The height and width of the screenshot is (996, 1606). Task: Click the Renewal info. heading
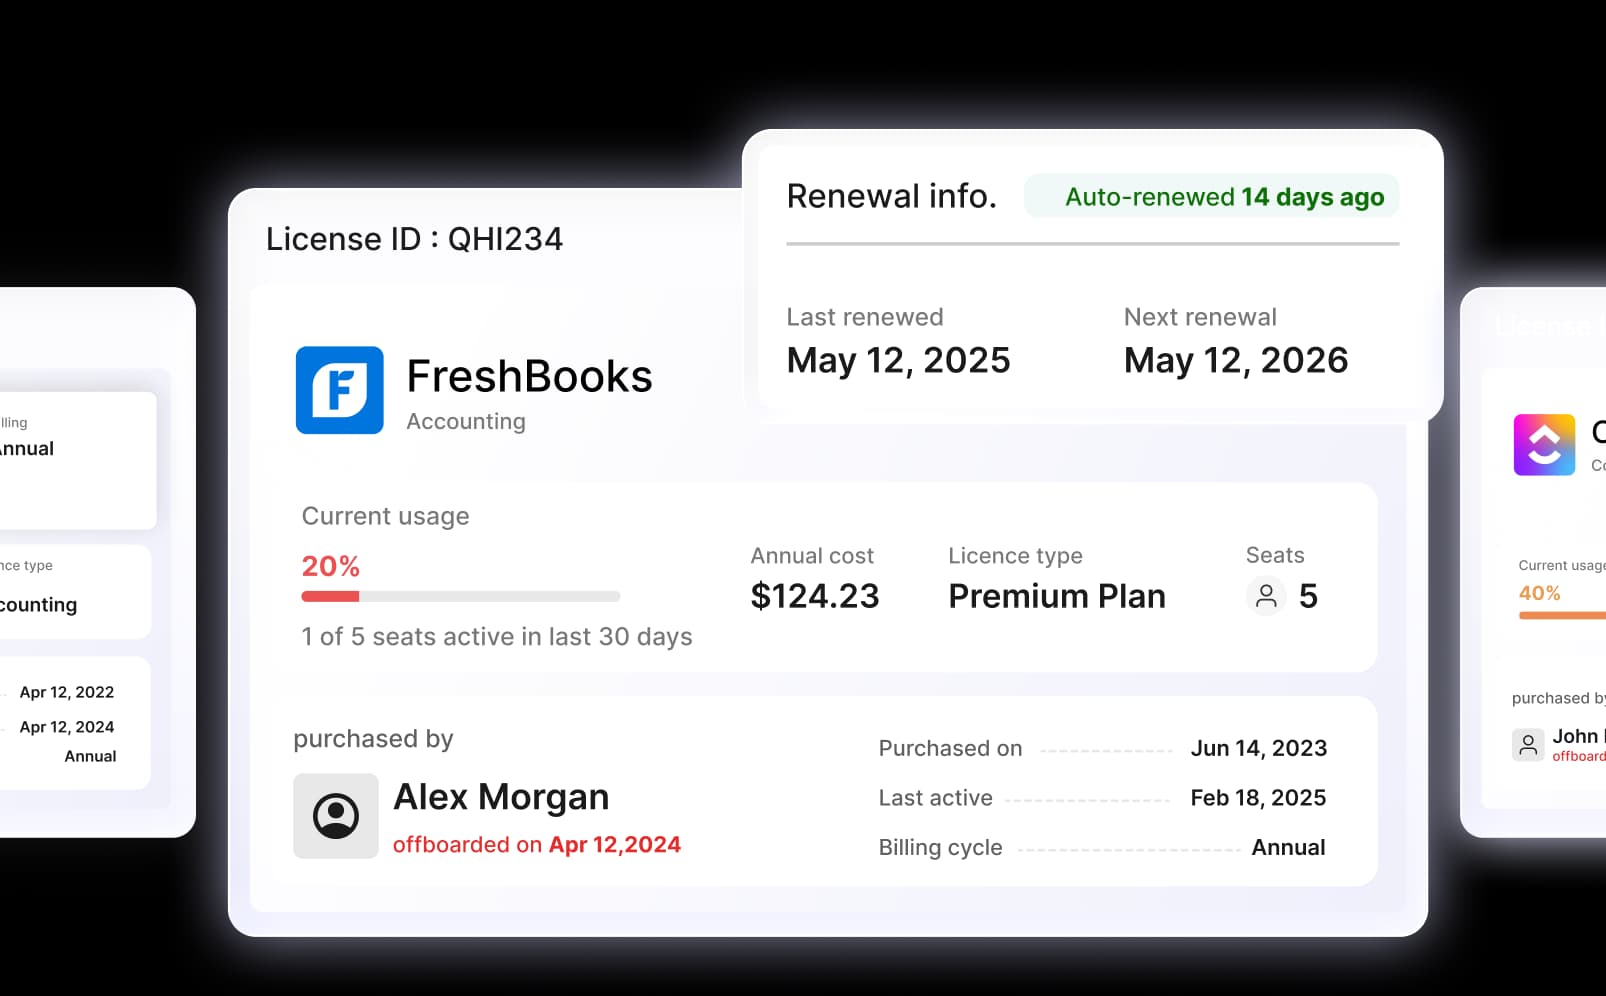pos(891,196)
